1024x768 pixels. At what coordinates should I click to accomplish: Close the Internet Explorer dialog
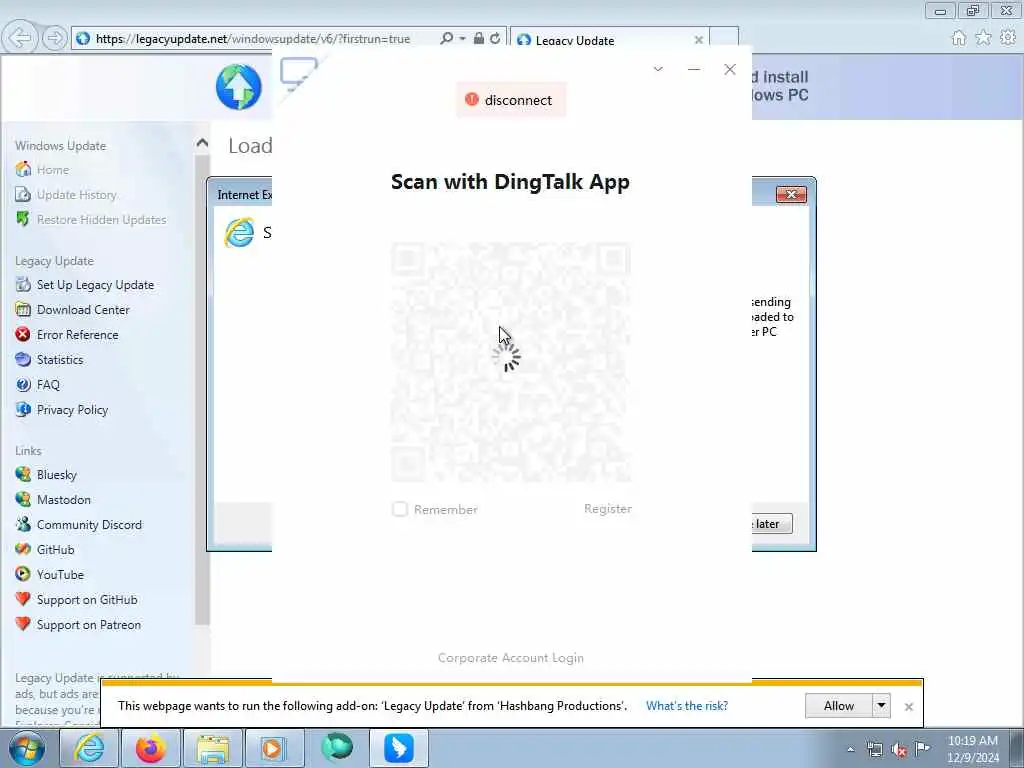791,195
